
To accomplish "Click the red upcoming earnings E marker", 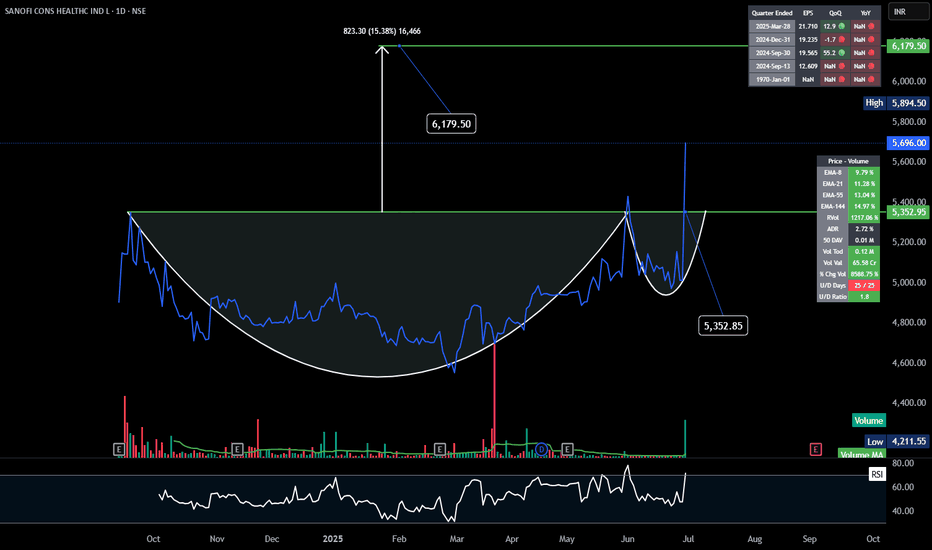I will pyautogui.click(x=816, y=449).
